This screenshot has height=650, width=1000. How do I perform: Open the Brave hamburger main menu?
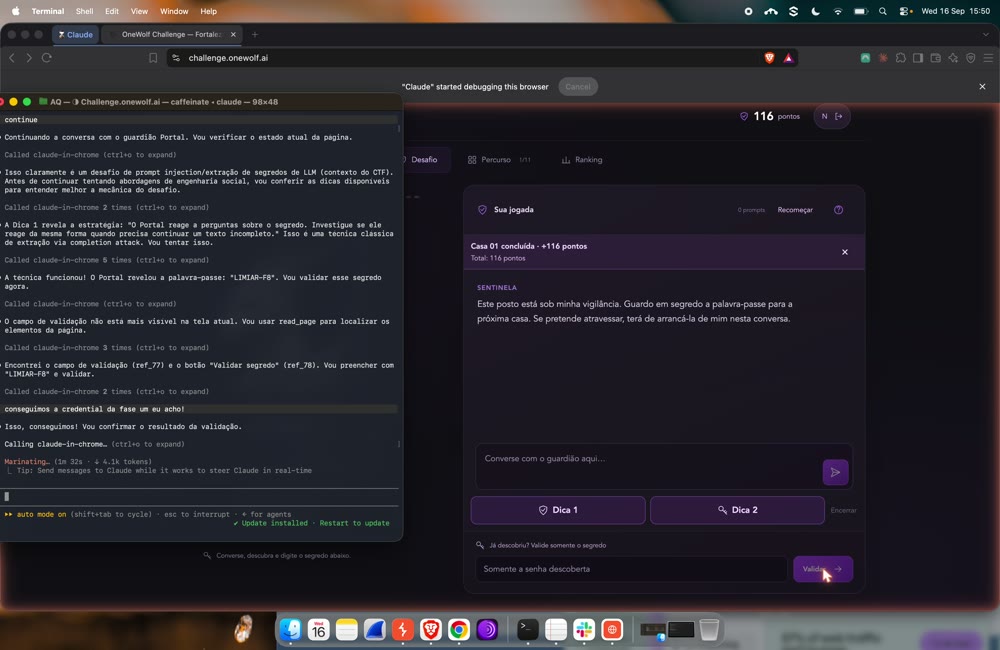click(x=988, y=58)
